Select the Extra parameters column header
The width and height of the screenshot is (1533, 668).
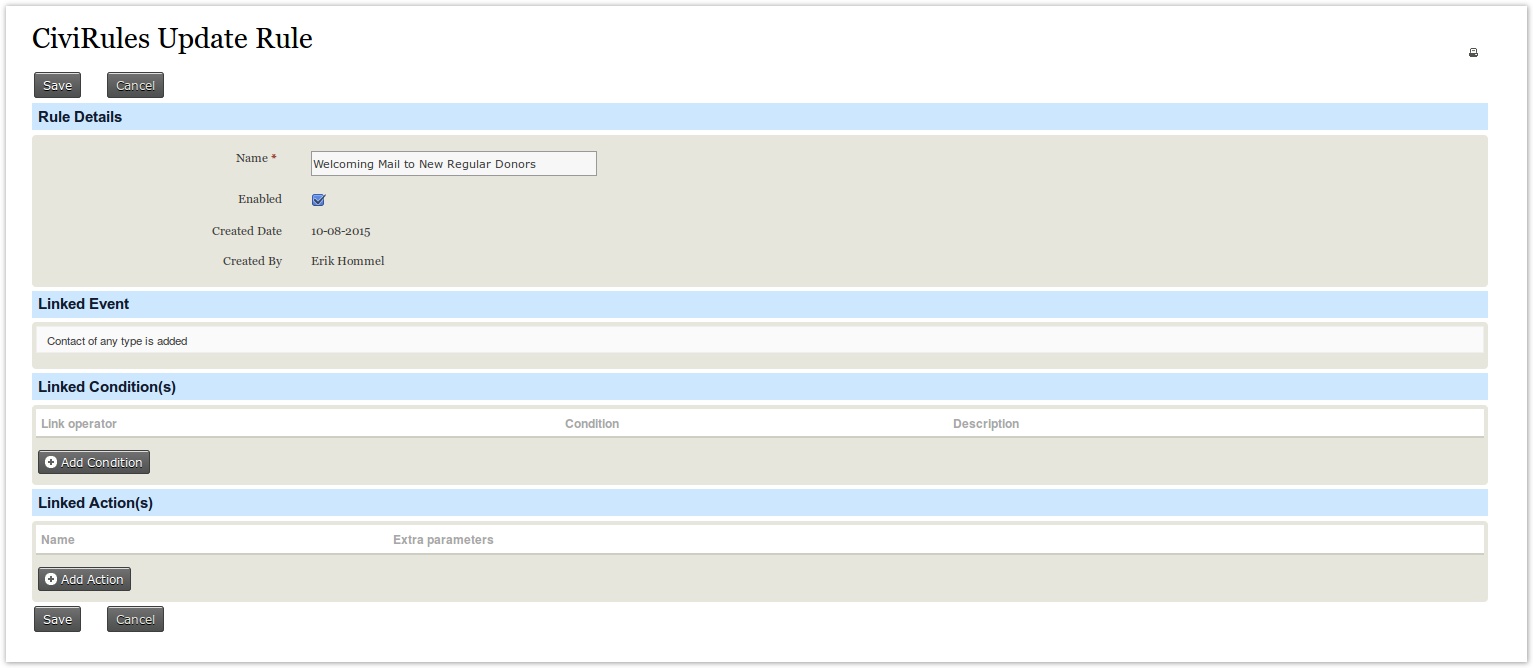(443, 540)
